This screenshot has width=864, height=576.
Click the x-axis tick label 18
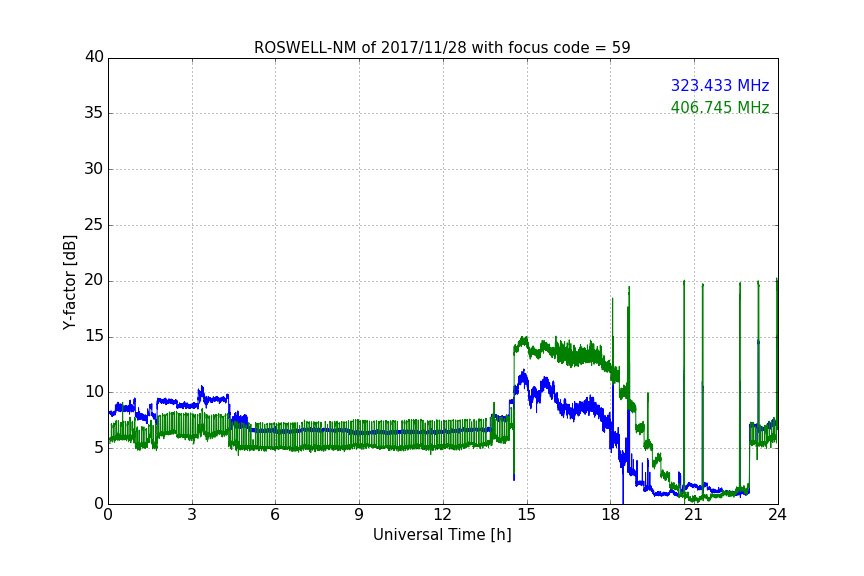pyautogui.click(x=611, y=515)
